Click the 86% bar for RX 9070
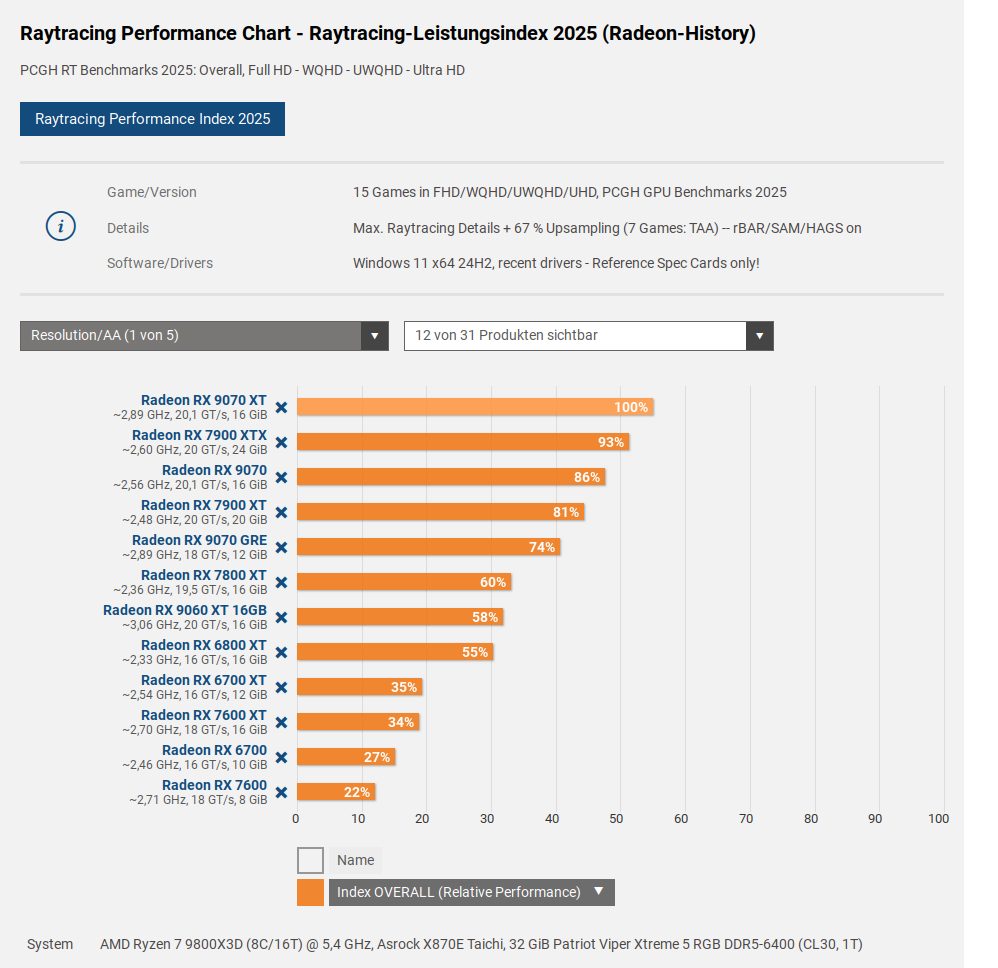The image size is (998, 968). click(x=451, y=477)
